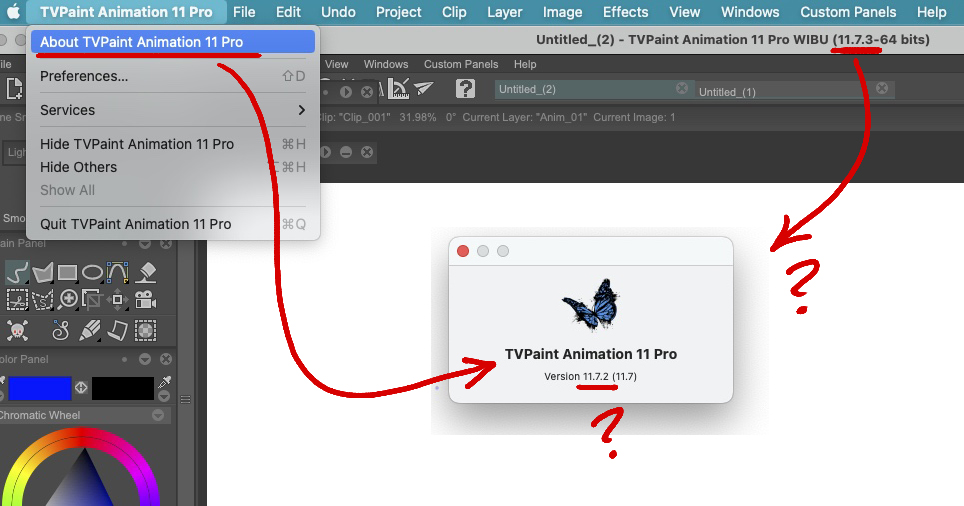
Task: Click the checkered selection transparency icon
Action: click(x=146, y=331)
